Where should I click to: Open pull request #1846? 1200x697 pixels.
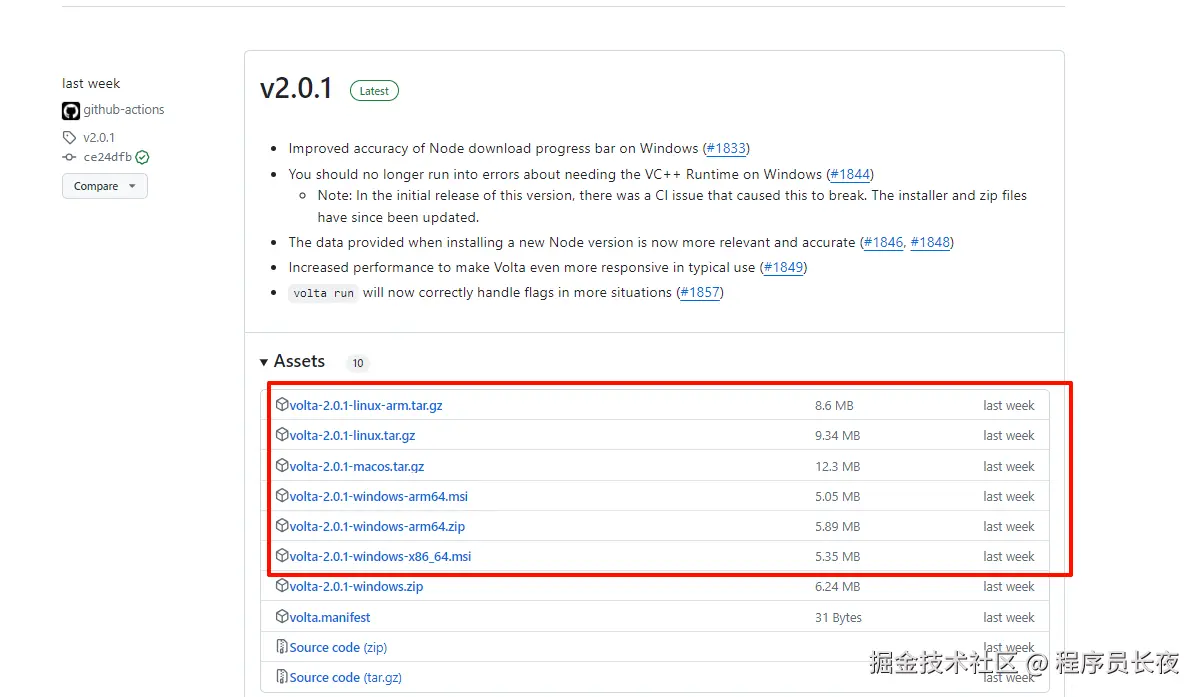(883, 242)
